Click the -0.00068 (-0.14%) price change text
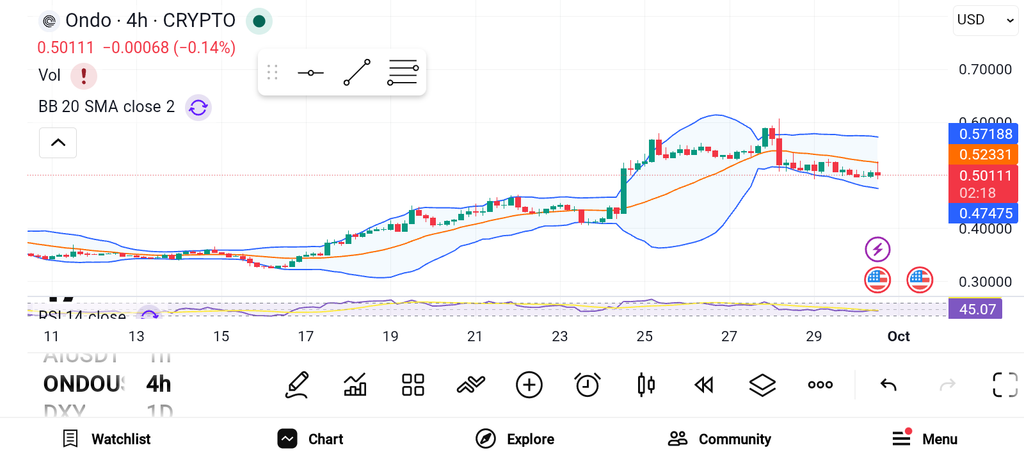 tap(169, 48)
